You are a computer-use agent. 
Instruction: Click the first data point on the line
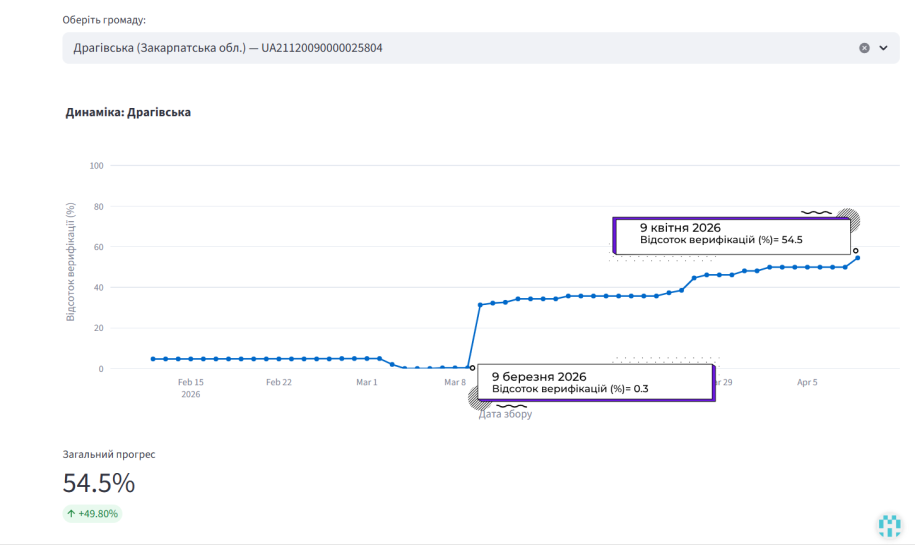(x=153, y=359)
